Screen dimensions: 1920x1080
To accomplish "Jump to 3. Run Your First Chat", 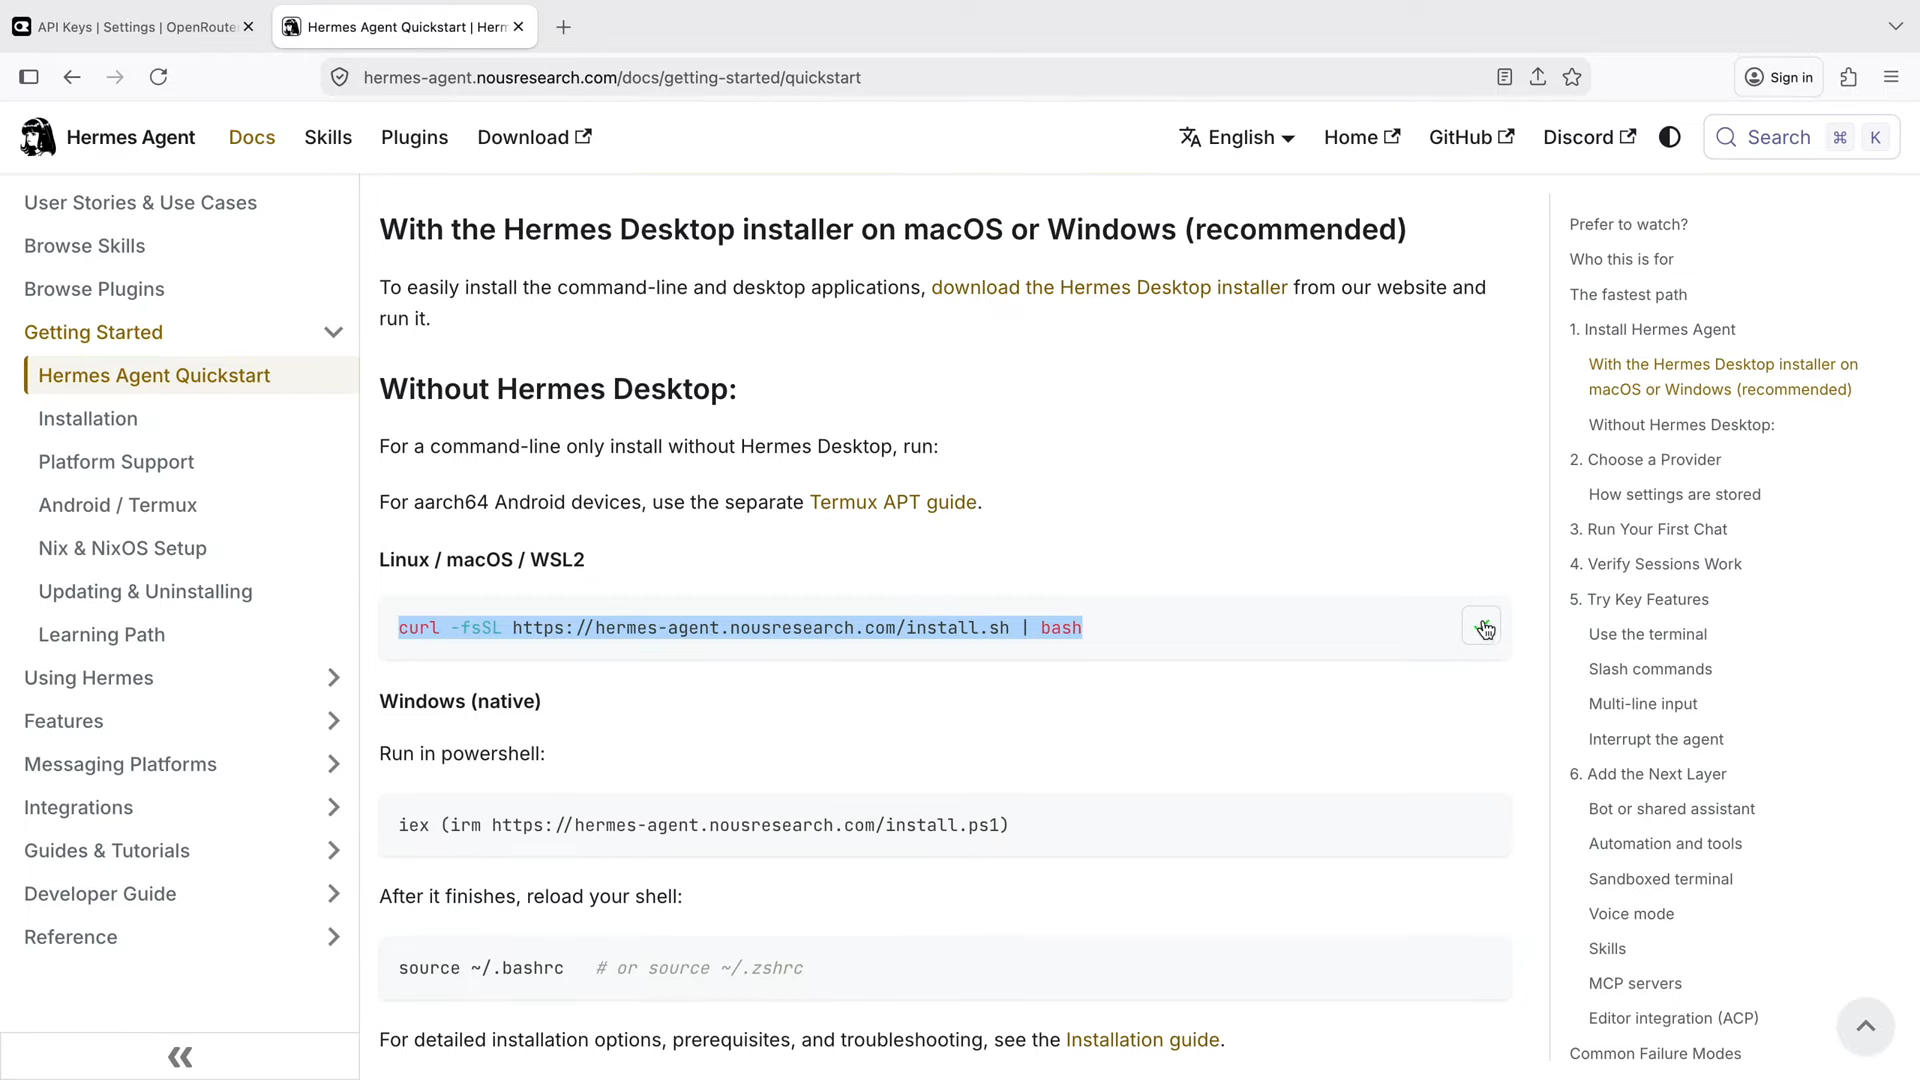I will pos(1648,529).
